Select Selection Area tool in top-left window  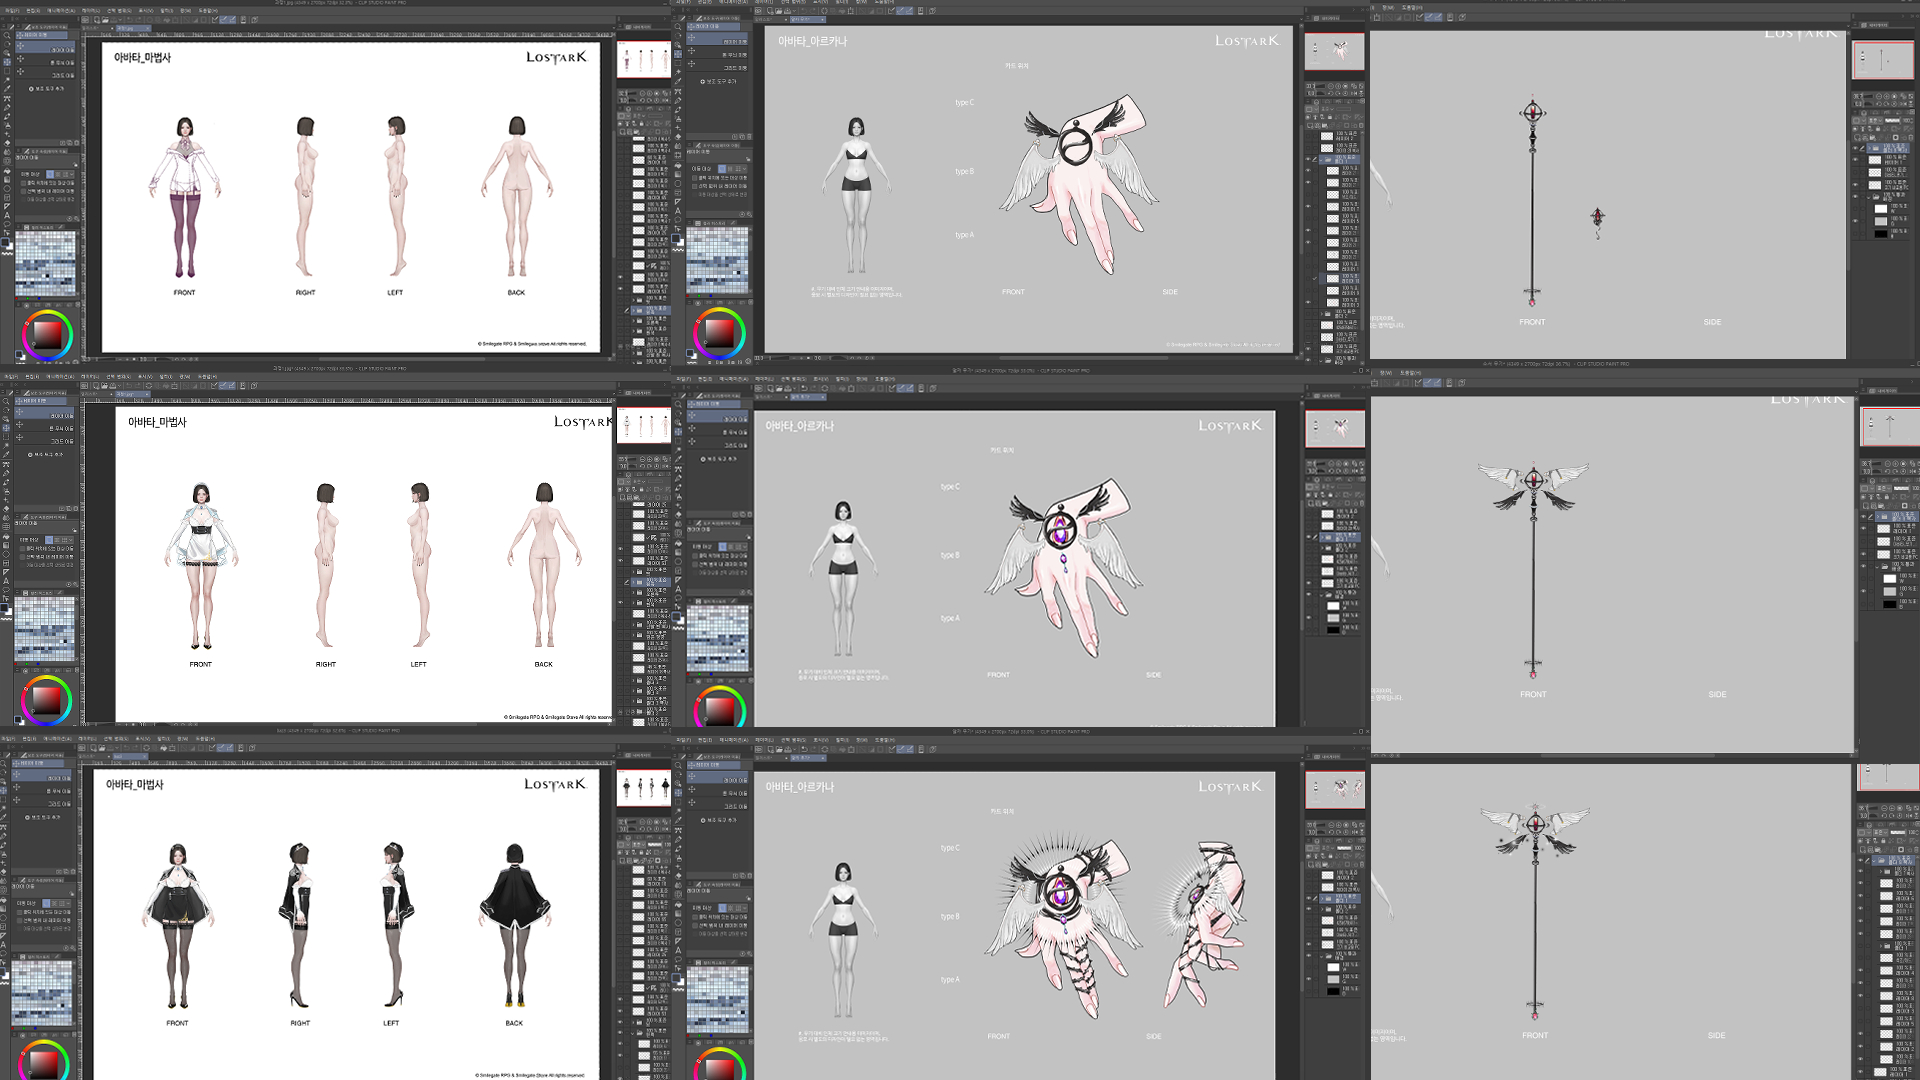click(x=7, y=71)
